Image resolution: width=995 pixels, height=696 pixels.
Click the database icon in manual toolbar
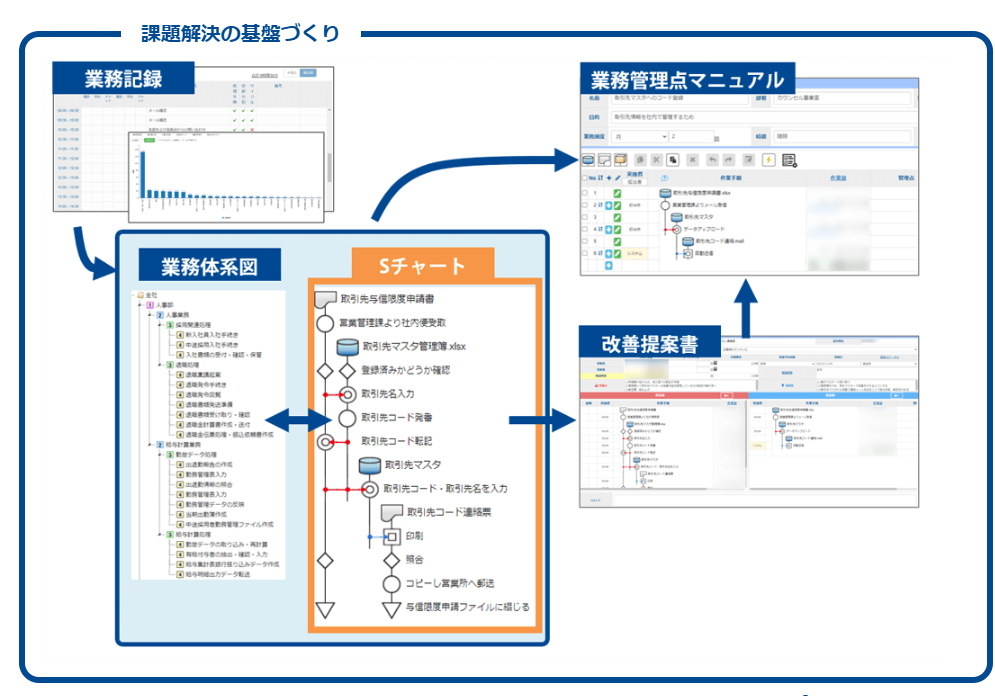(589, 159)
